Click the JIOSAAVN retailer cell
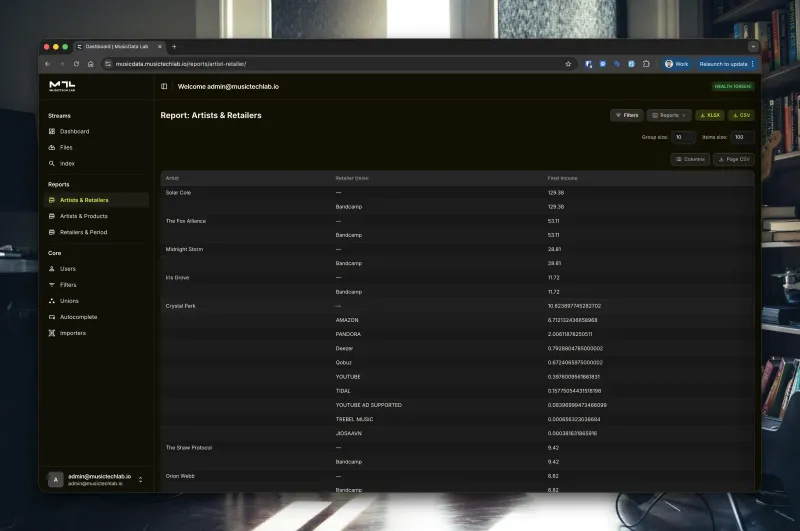Image resolution: width=800 pixels, height=531 pixels. tap(348, 433)
